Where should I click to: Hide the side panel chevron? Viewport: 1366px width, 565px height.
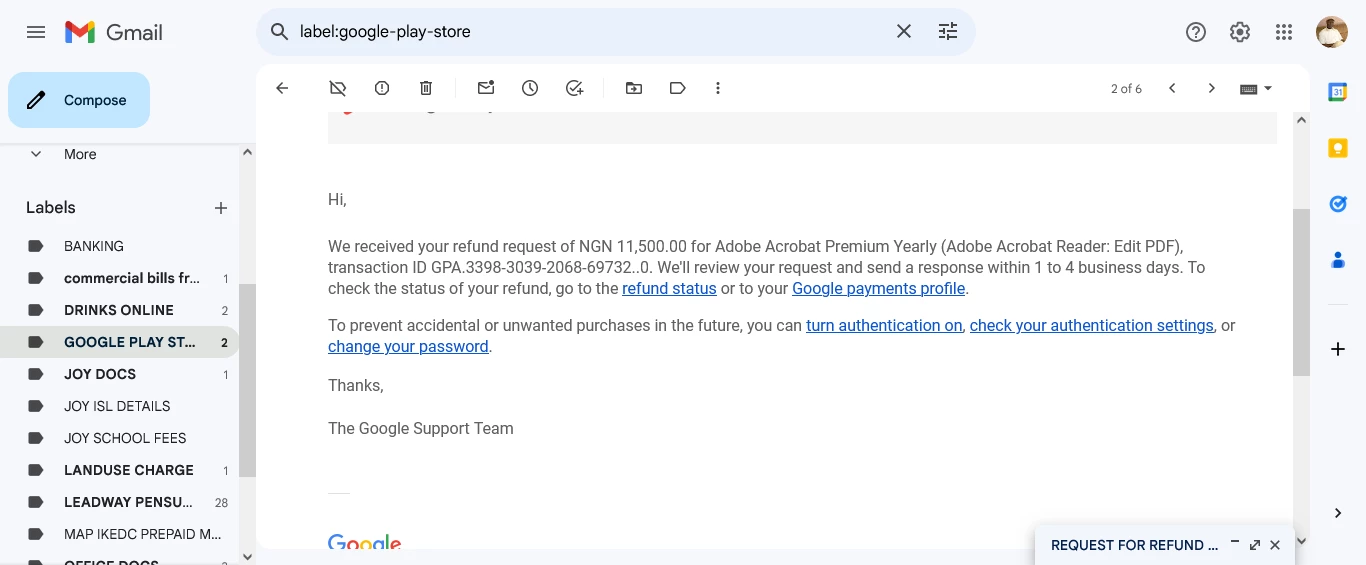point(1338,513)
